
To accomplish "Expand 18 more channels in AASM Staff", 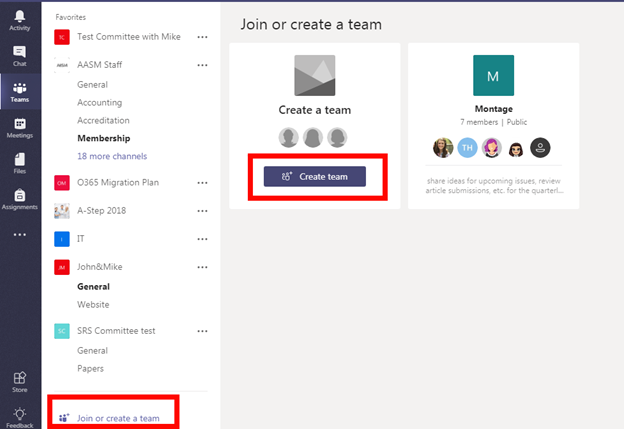I will 112,156.
